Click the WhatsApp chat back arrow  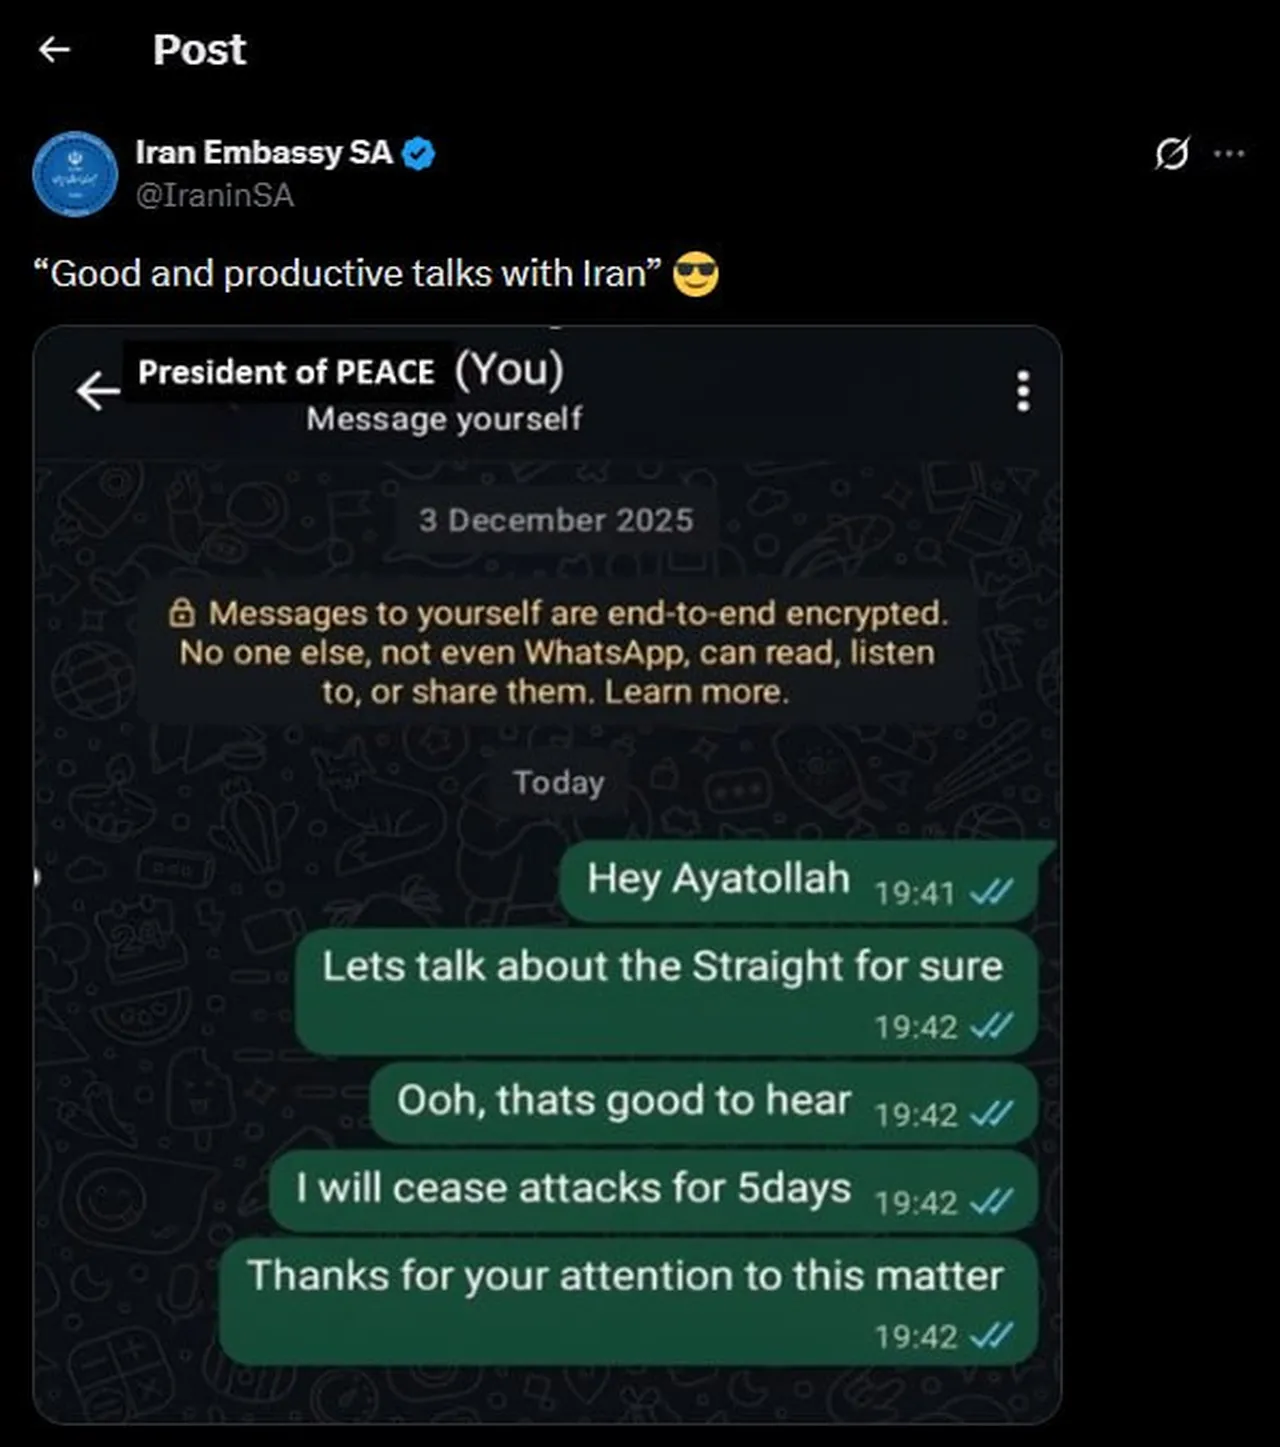pyautogui.click(x=98, y=390)
